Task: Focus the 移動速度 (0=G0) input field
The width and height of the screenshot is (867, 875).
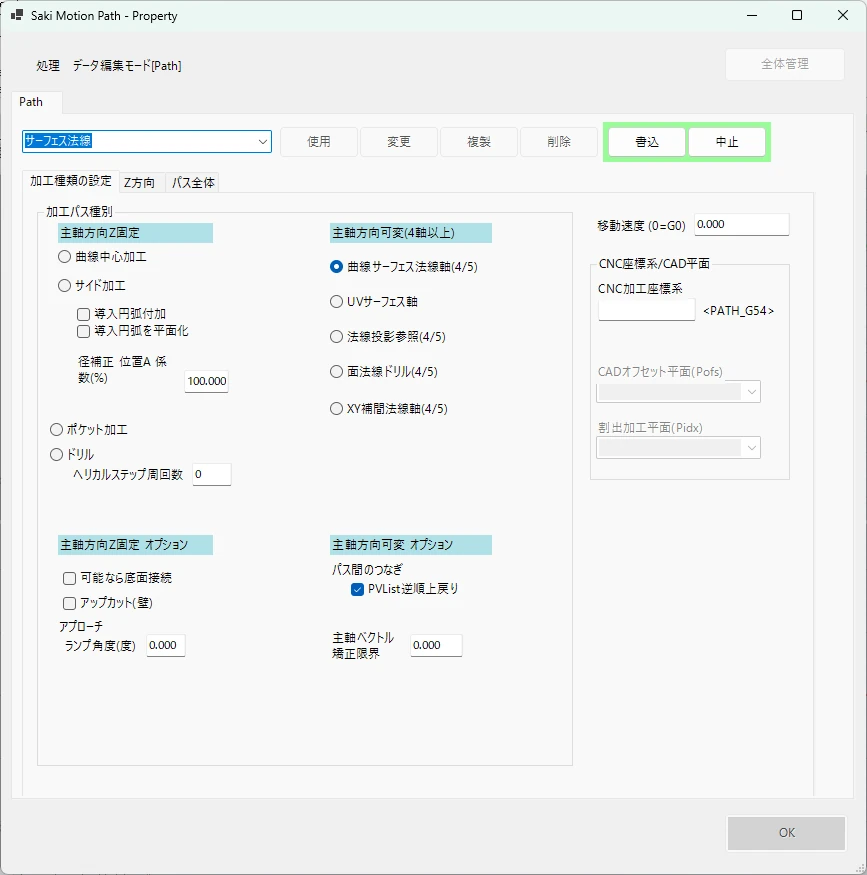Action: click(742, 224)
